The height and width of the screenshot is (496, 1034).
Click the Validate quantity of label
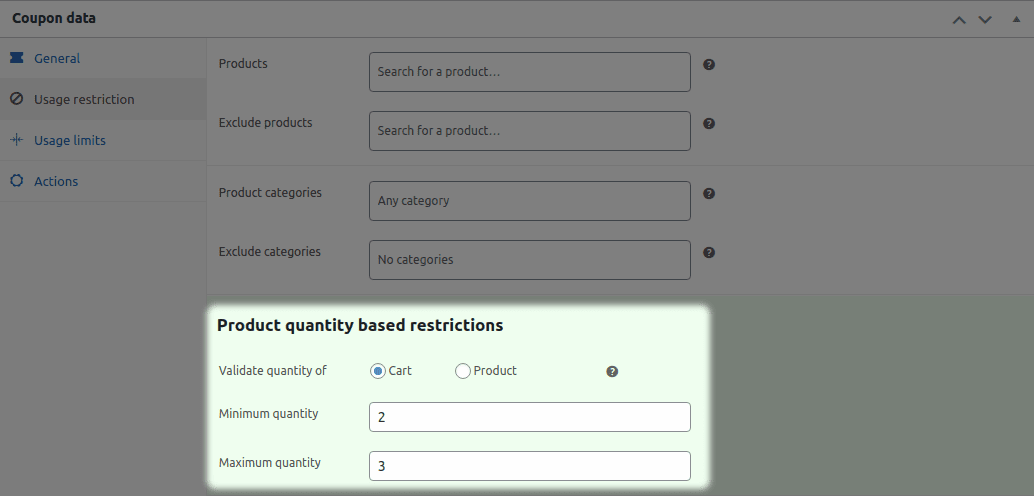tap(272, 371)
